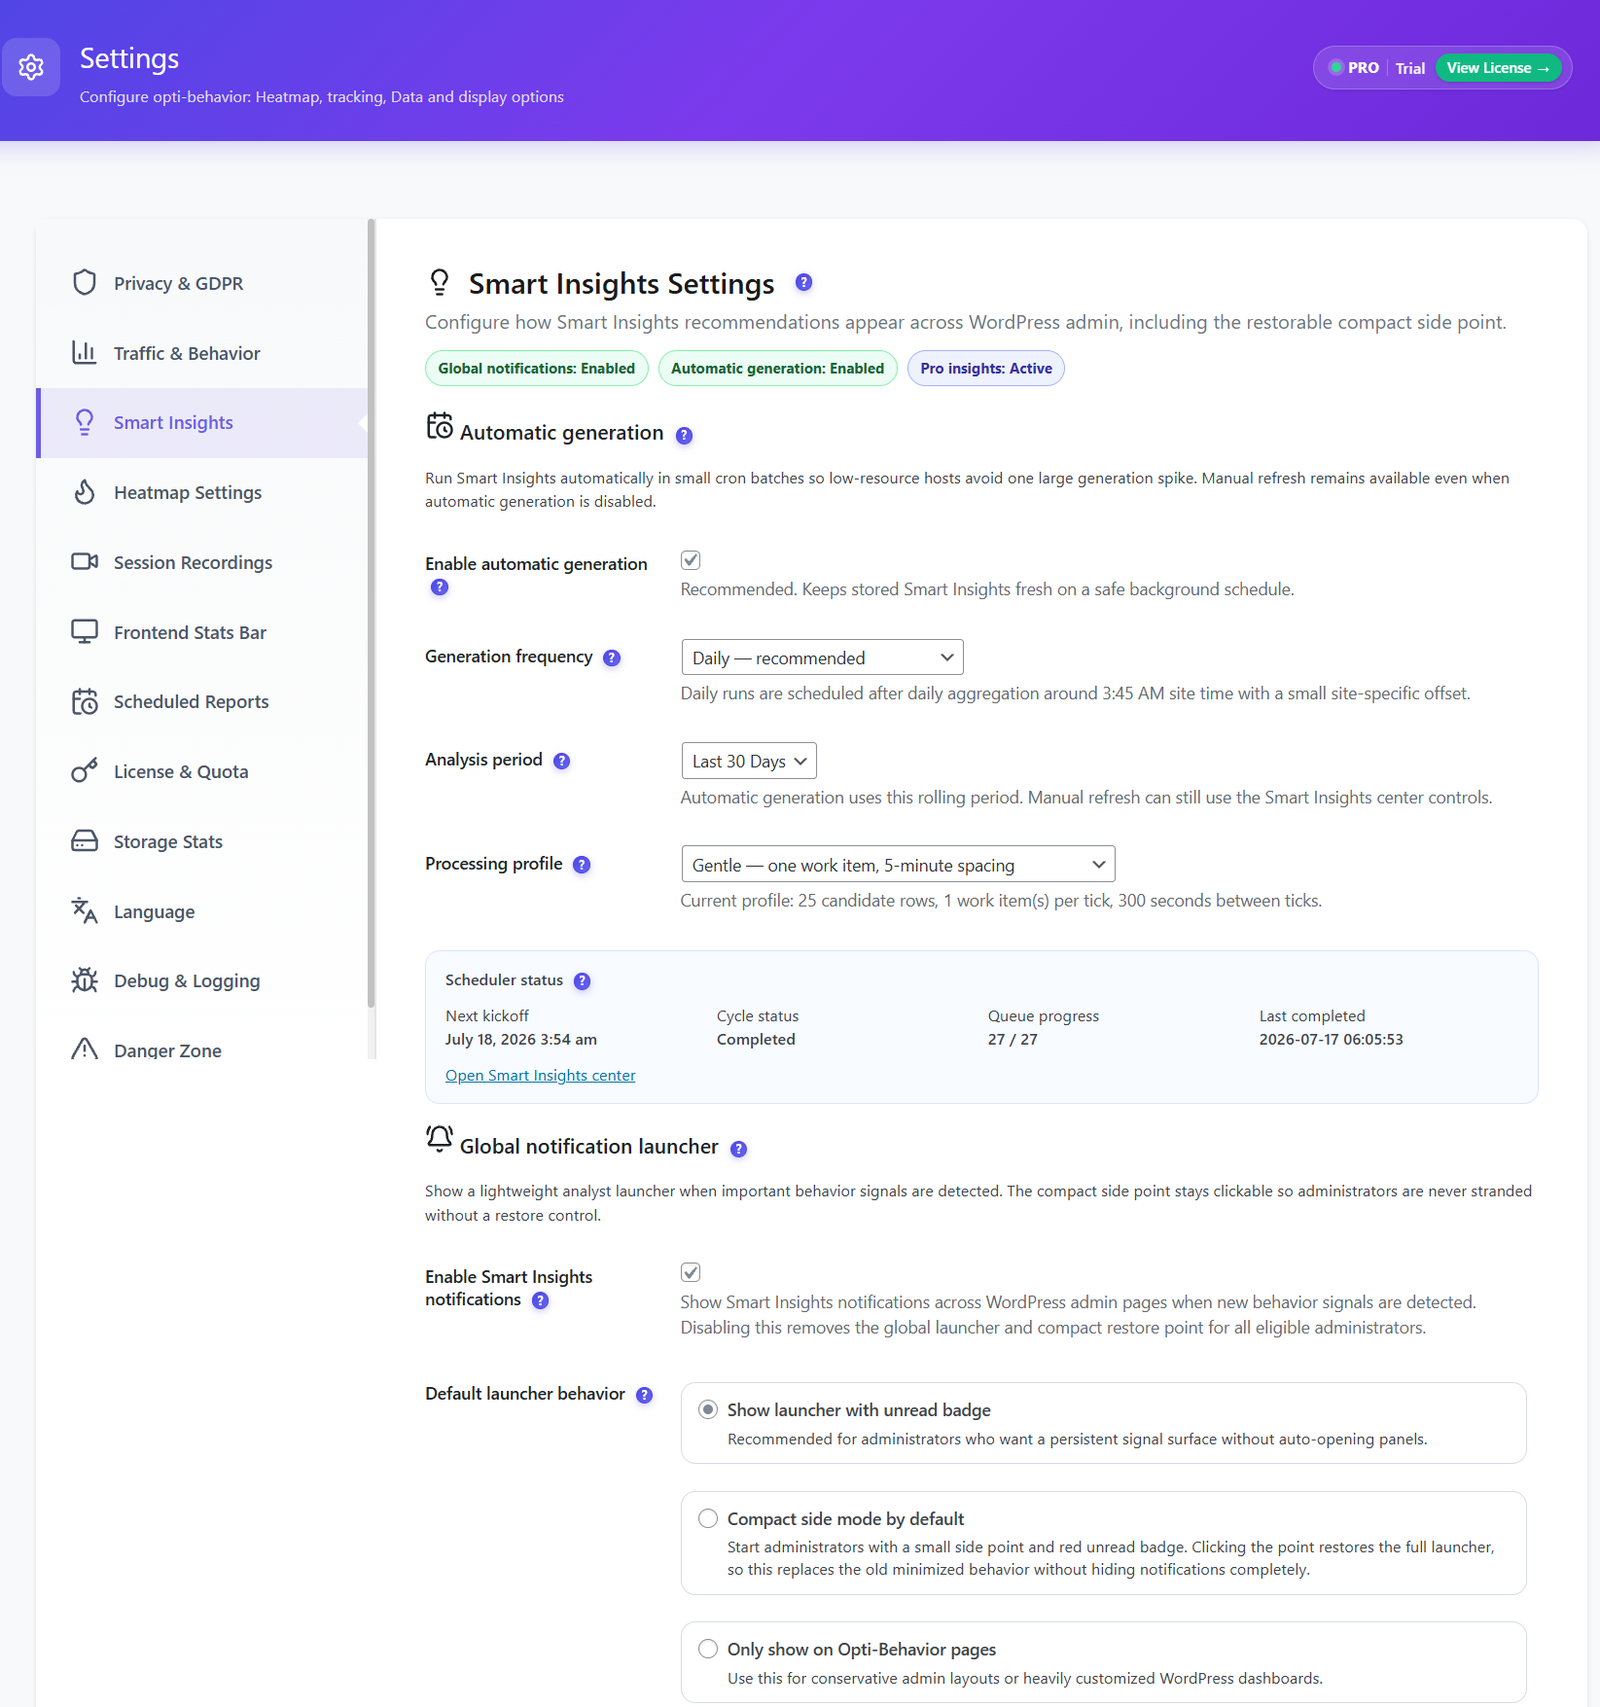Click the calendar-clock icon of Automatic generation heading
Image resolution: width=1600 pixels, height=1707 pixels.
click(439, 426)
